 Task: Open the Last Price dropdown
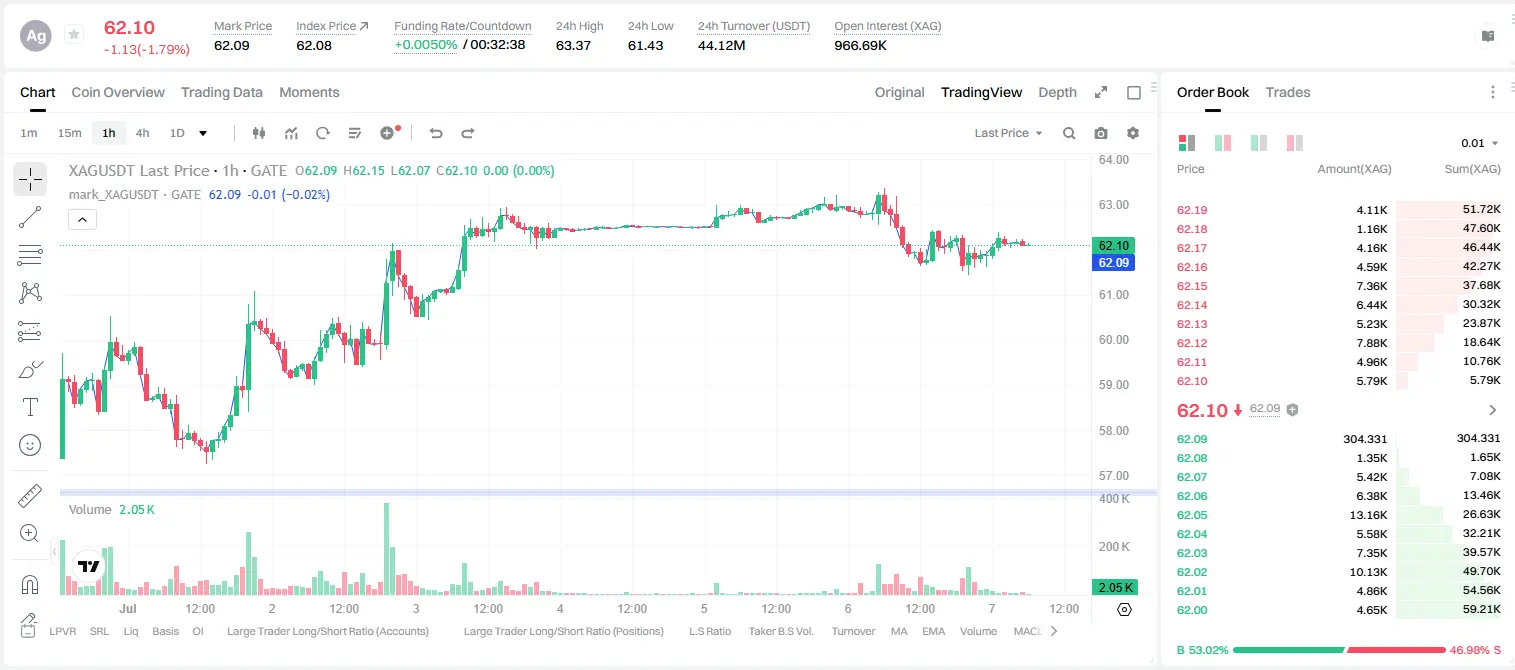[x=1008, y=133]
